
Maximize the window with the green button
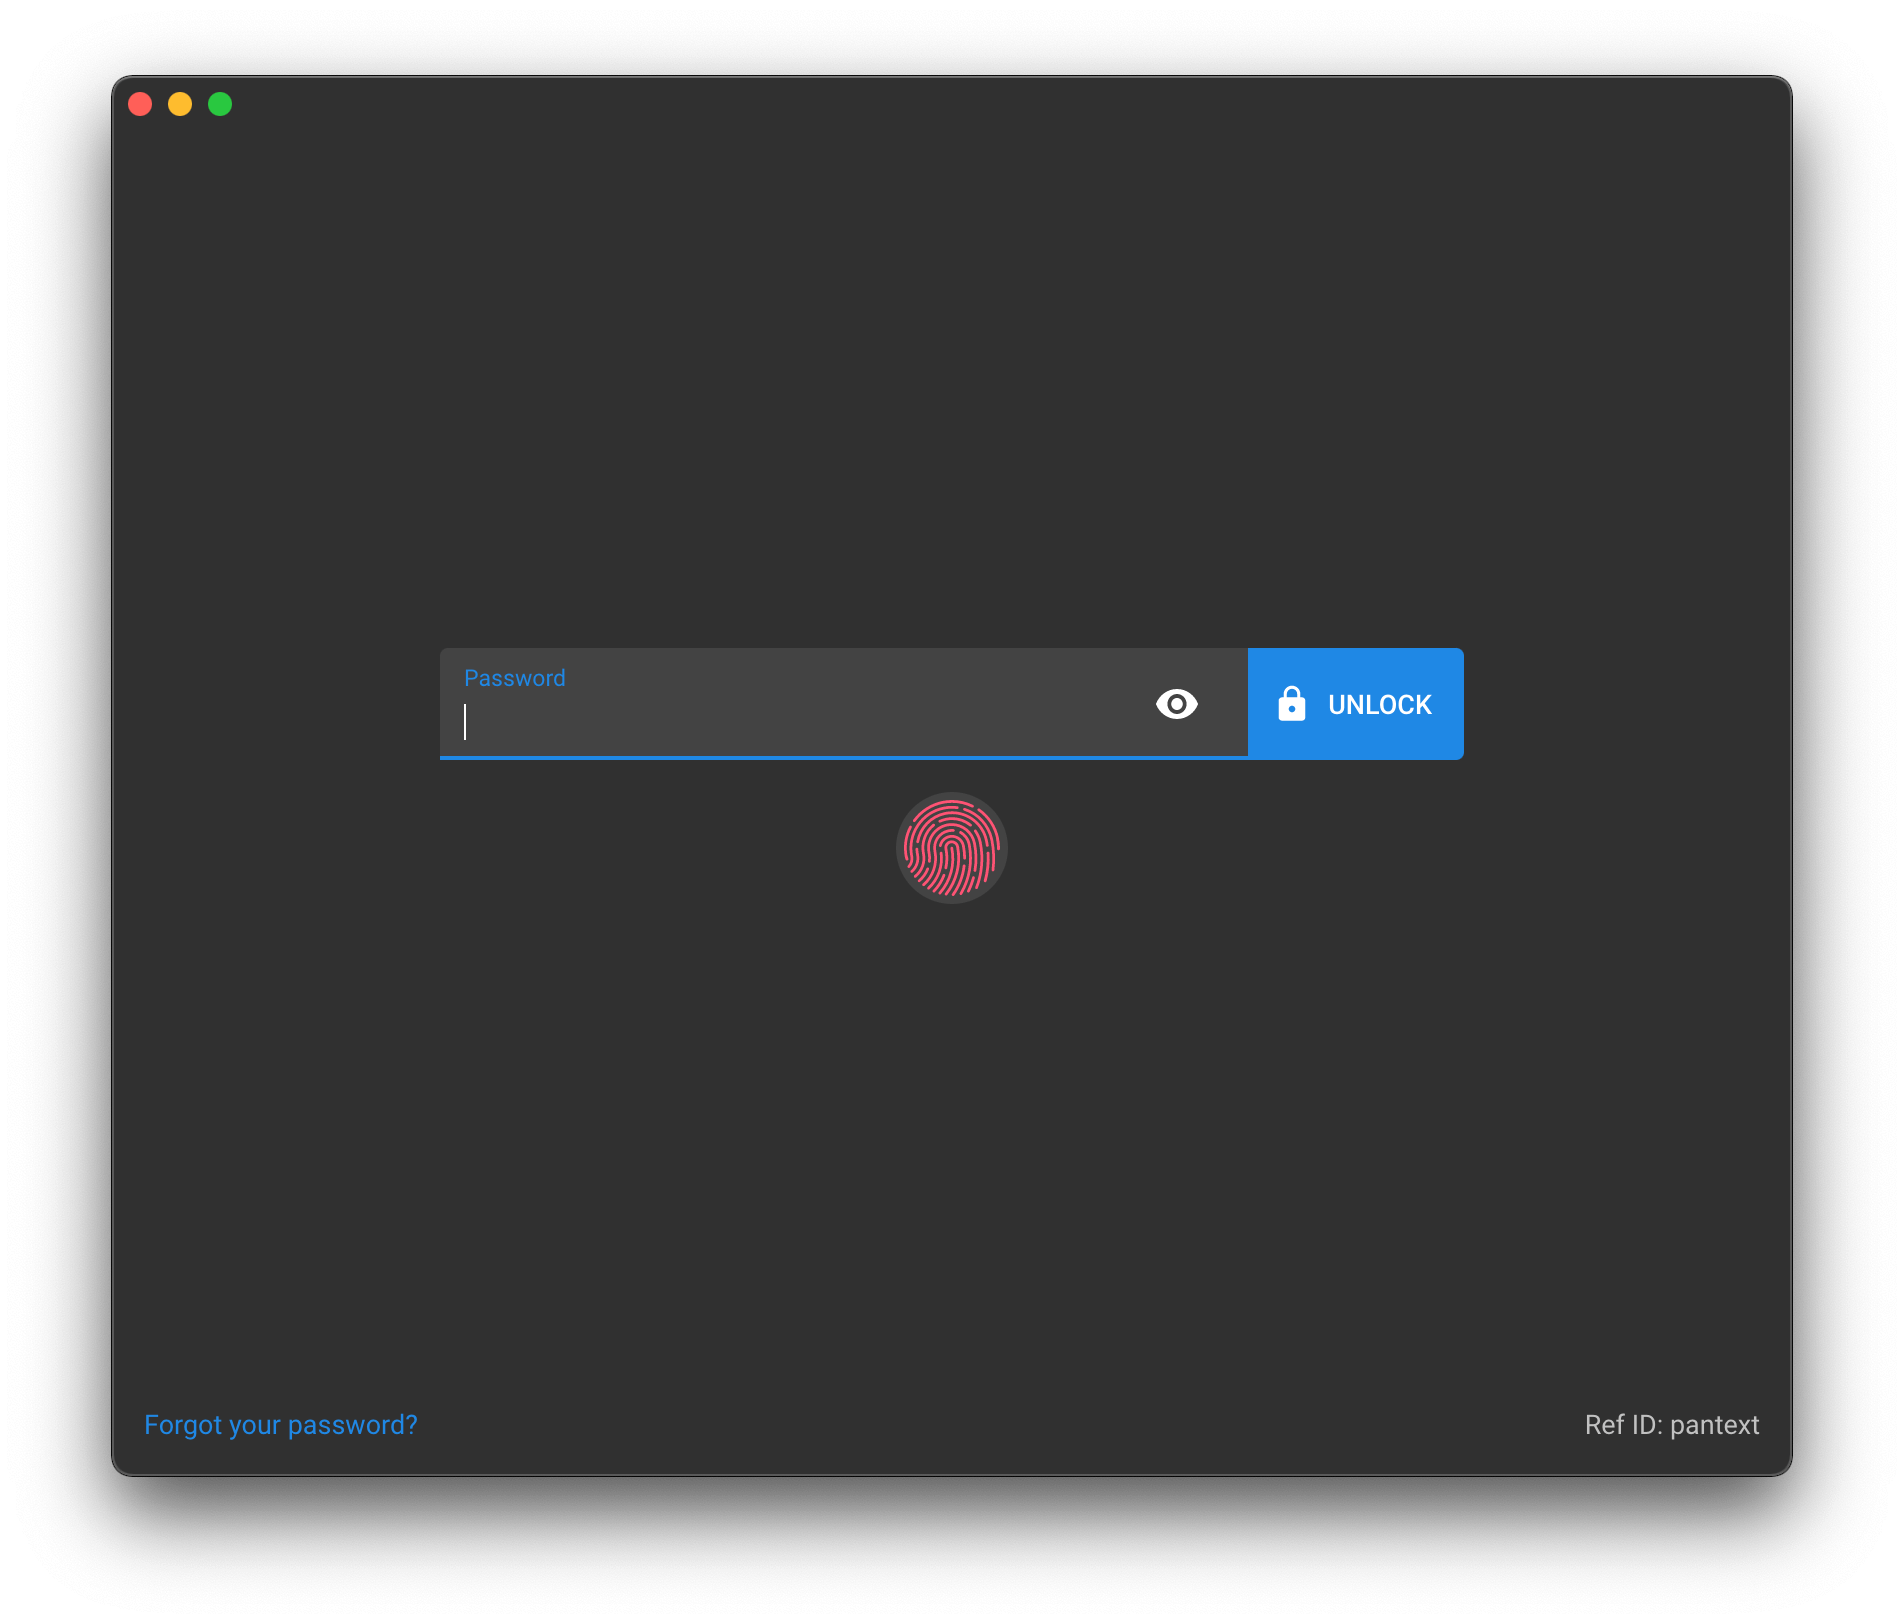pyautogui.click(x=220, y=104)
